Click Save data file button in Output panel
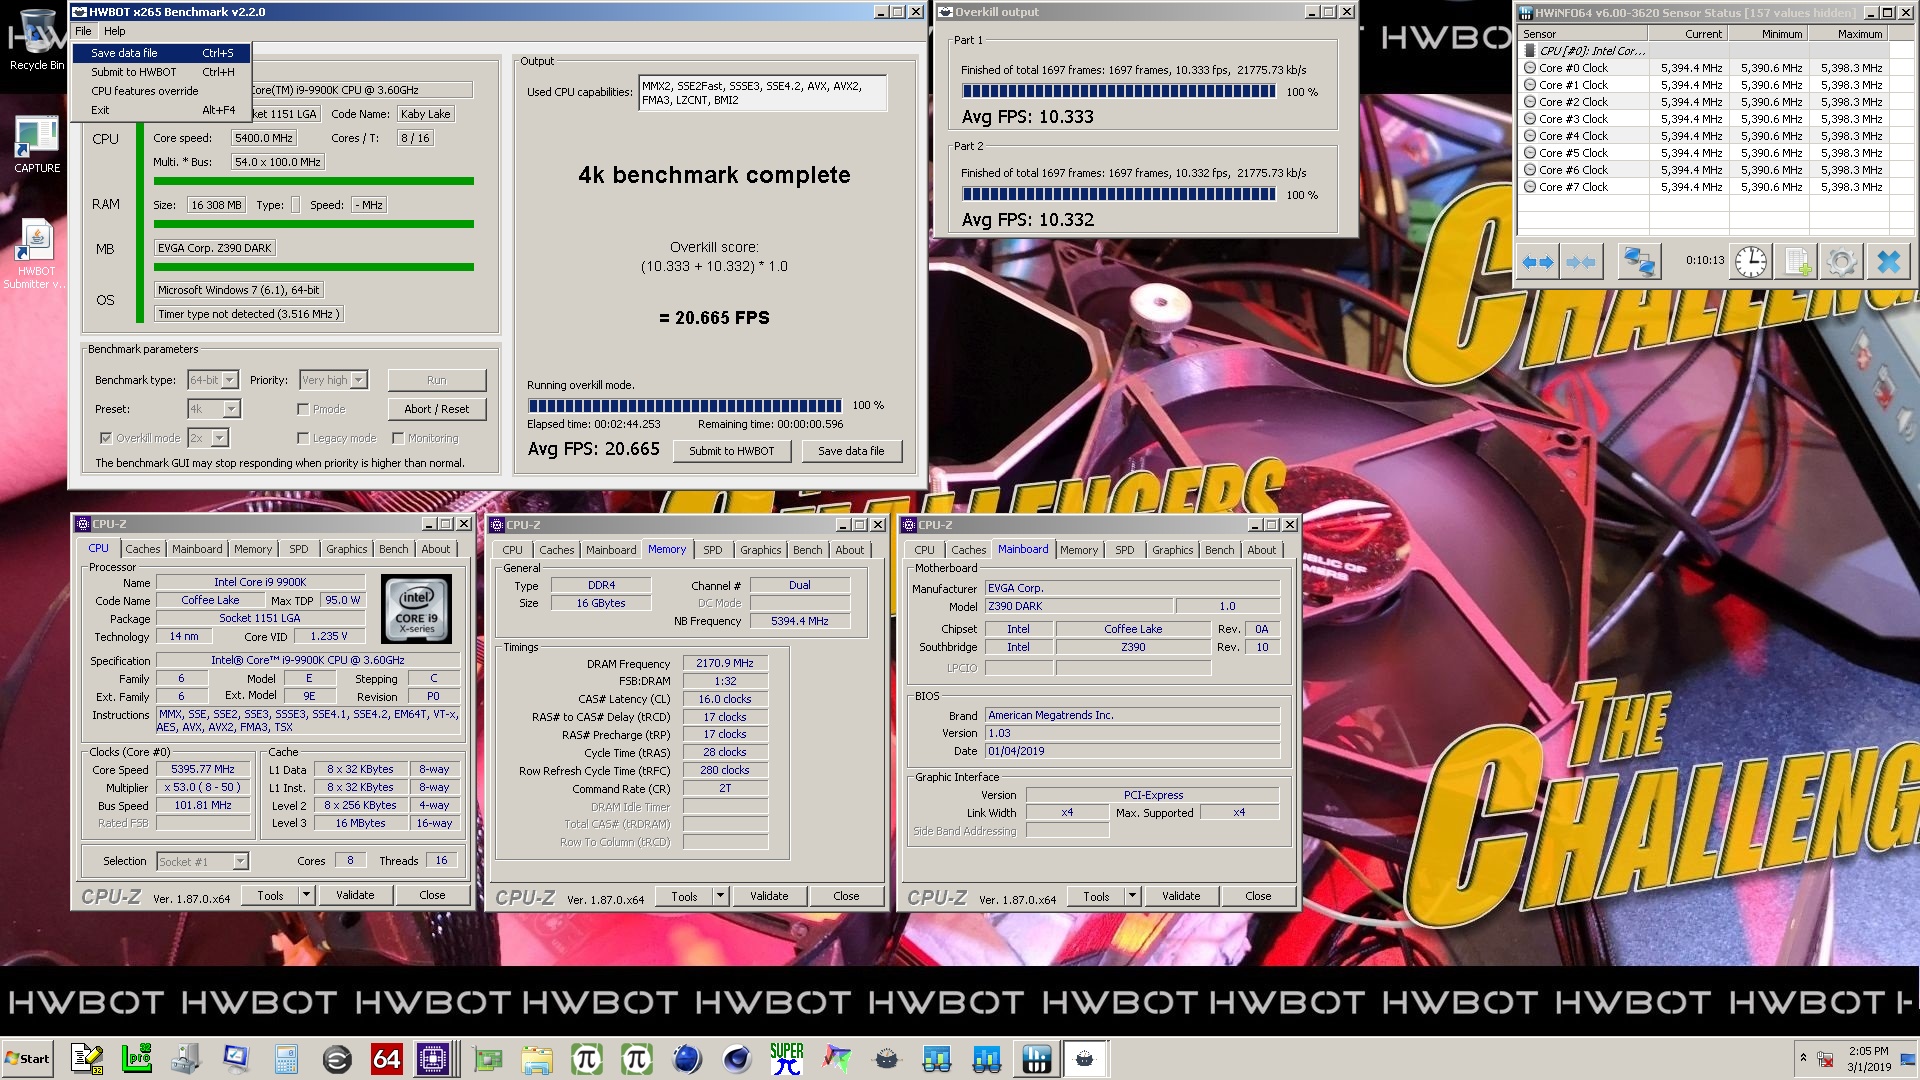This screenshot has height=1080, width=1920. (851, 451)
